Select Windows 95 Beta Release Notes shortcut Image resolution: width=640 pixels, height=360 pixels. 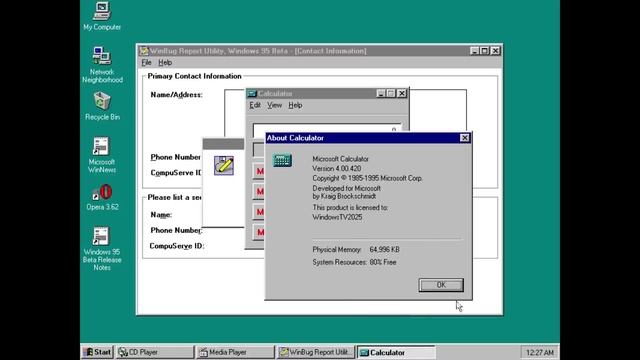[x=102, y=249]
